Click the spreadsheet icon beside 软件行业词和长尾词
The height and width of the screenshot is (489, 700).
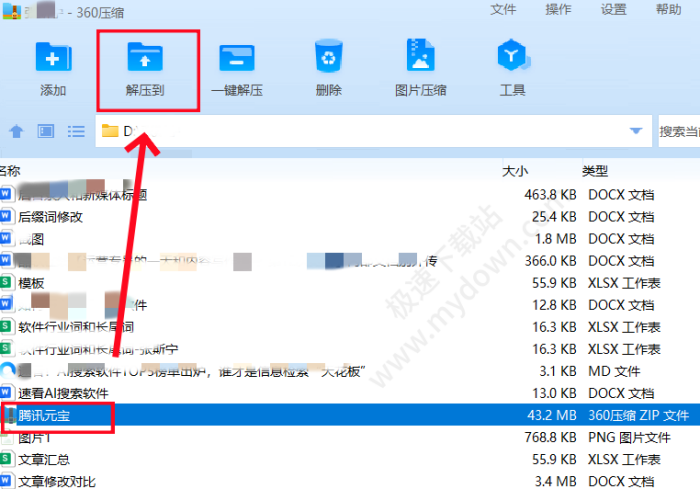[x=5, y=327]
